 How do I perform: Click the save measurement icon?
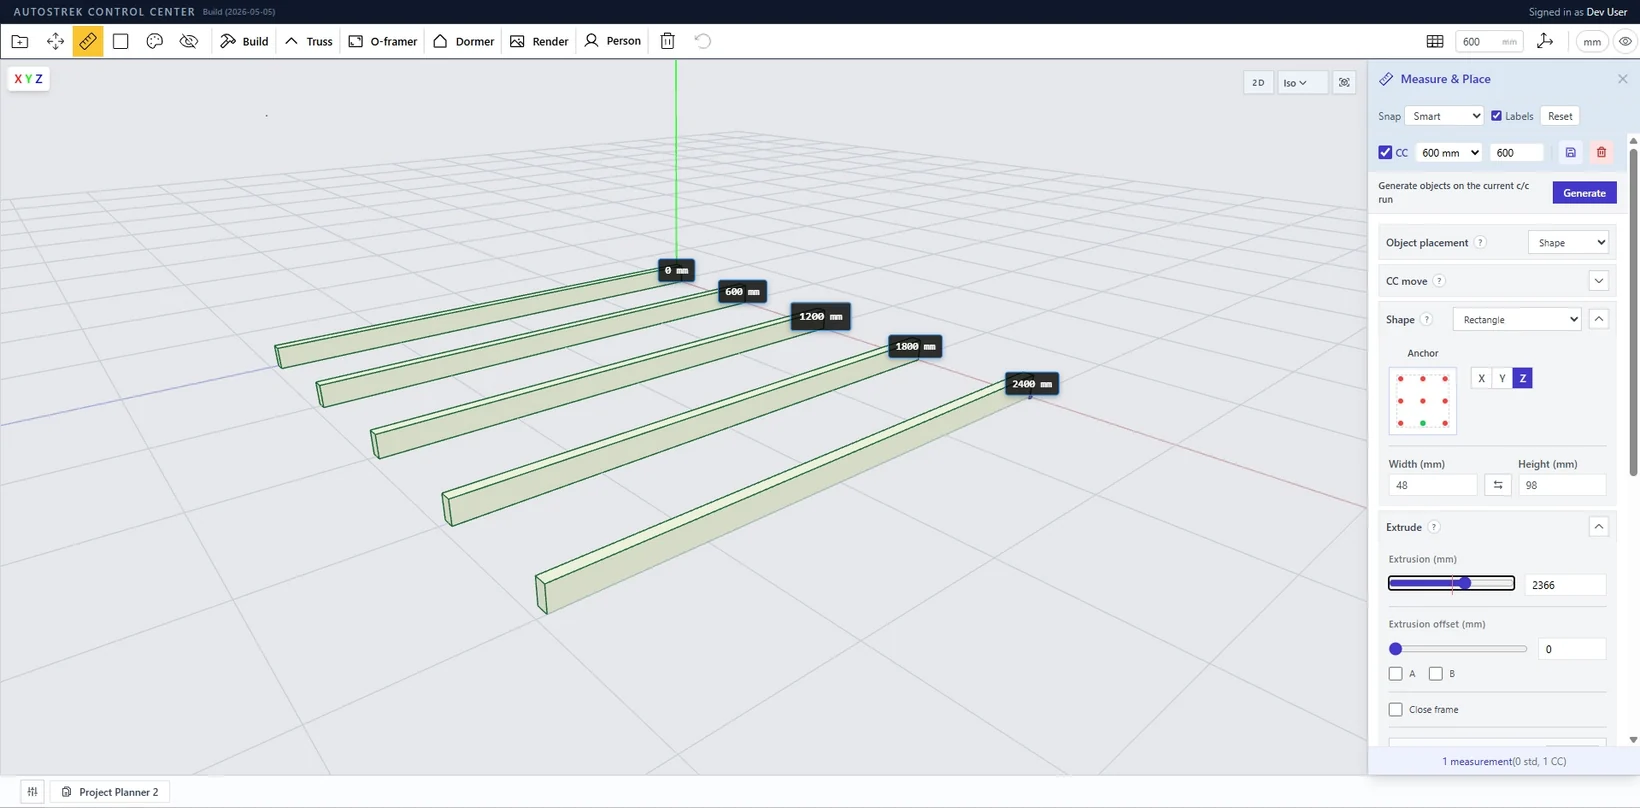[x=1570, y=153]
